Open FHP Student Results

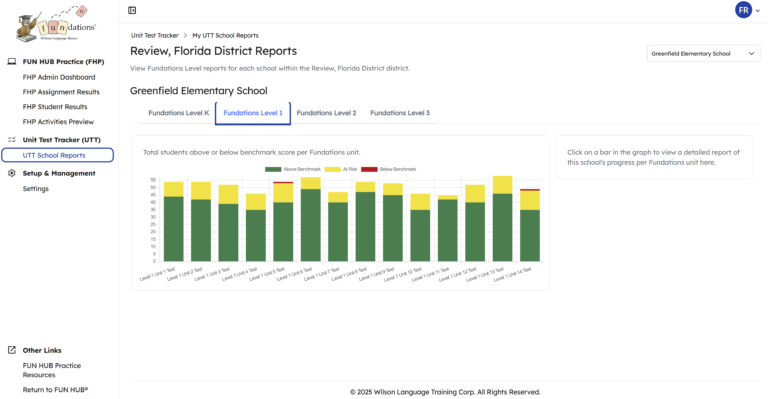coord(55,107)
